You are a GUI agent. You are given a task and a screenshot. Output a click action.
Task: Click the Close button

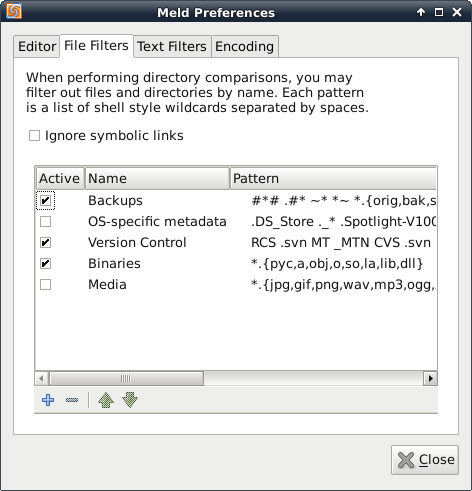(425, 460)
